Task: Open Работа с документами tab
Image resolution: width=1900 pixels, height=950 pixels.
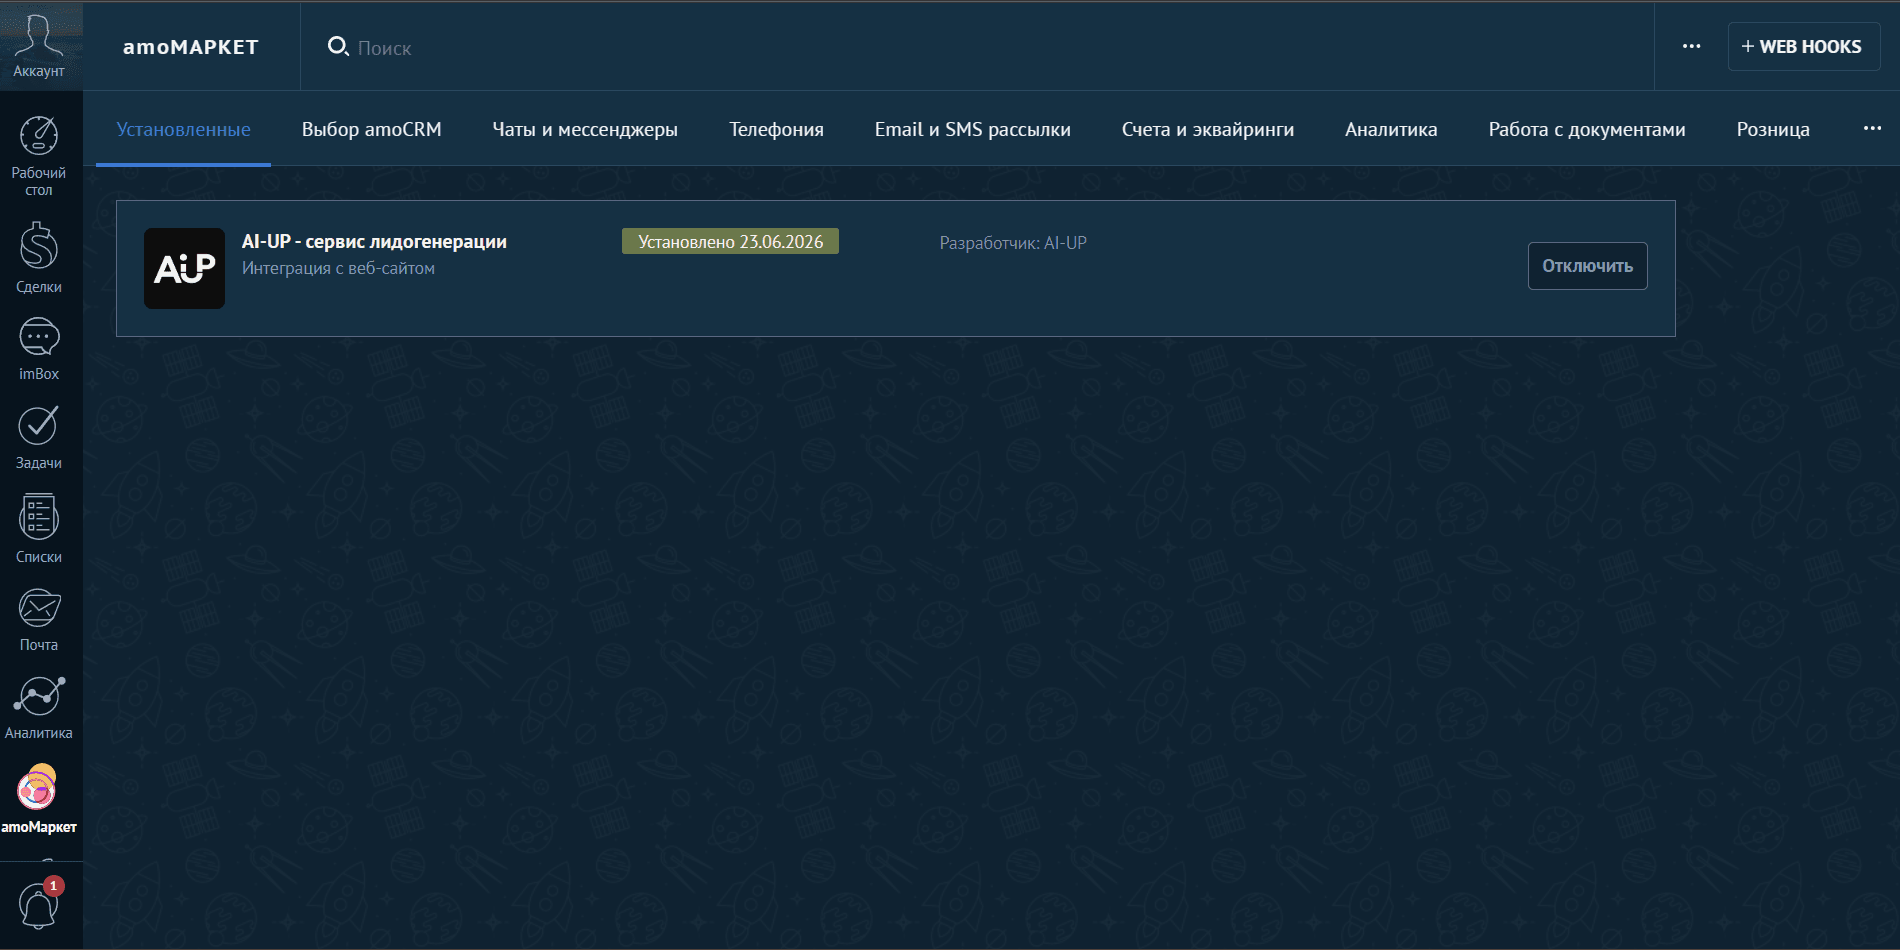Action: (1587, 129)
